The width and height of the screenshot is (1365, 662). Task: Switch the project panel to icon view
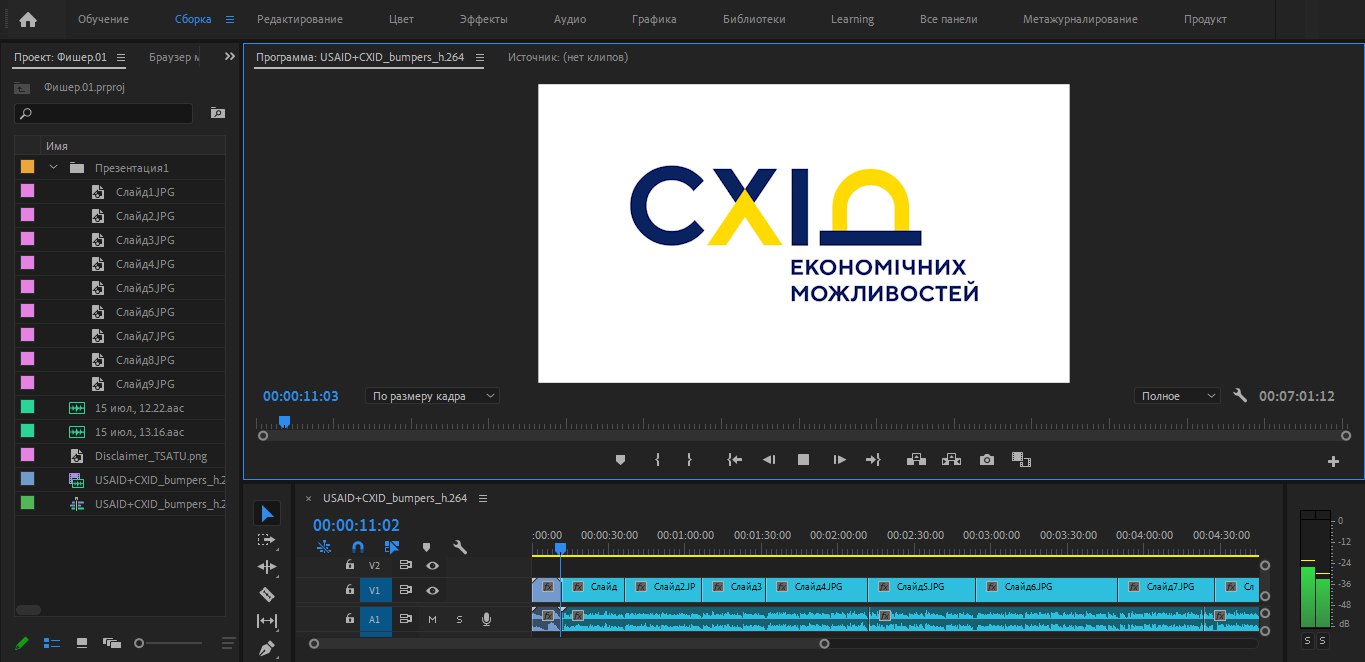click(x=82, y=642)
